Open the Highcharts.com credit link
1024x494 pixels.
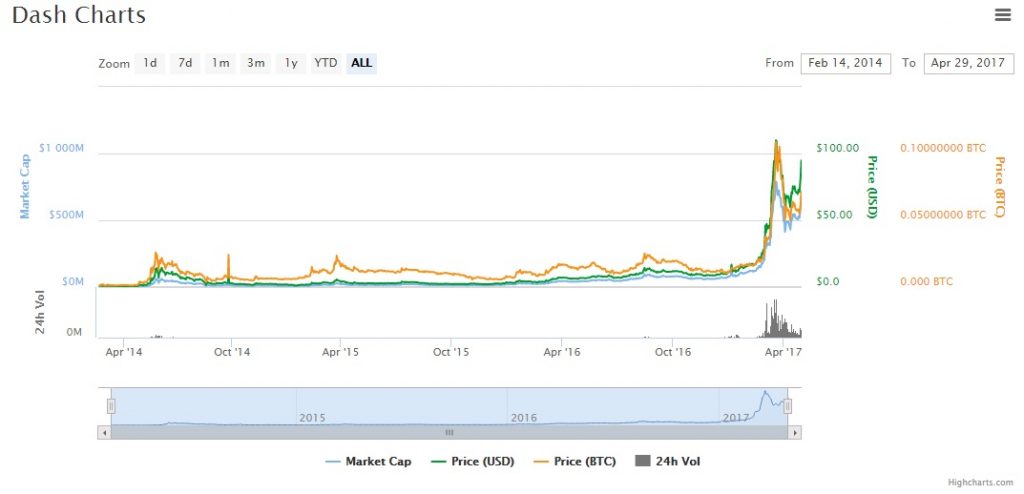point(981,483)
